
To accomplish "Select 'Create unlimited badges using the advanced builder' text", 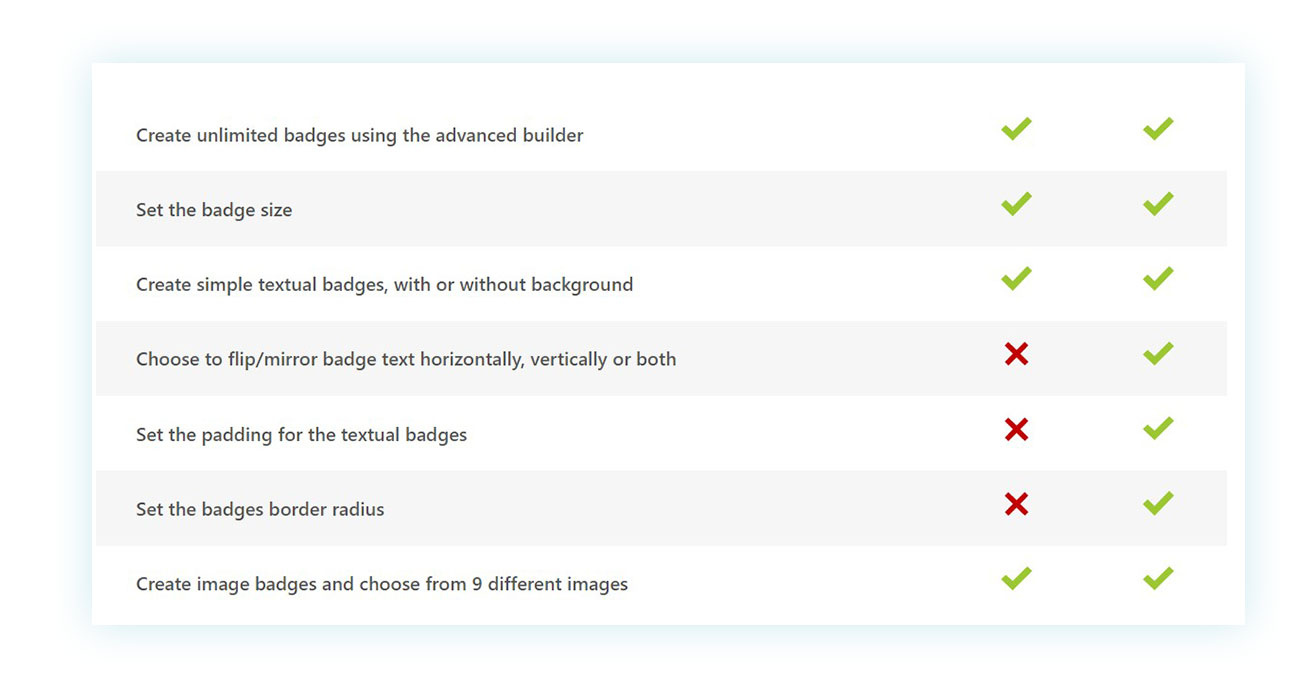I will (360, 135).
